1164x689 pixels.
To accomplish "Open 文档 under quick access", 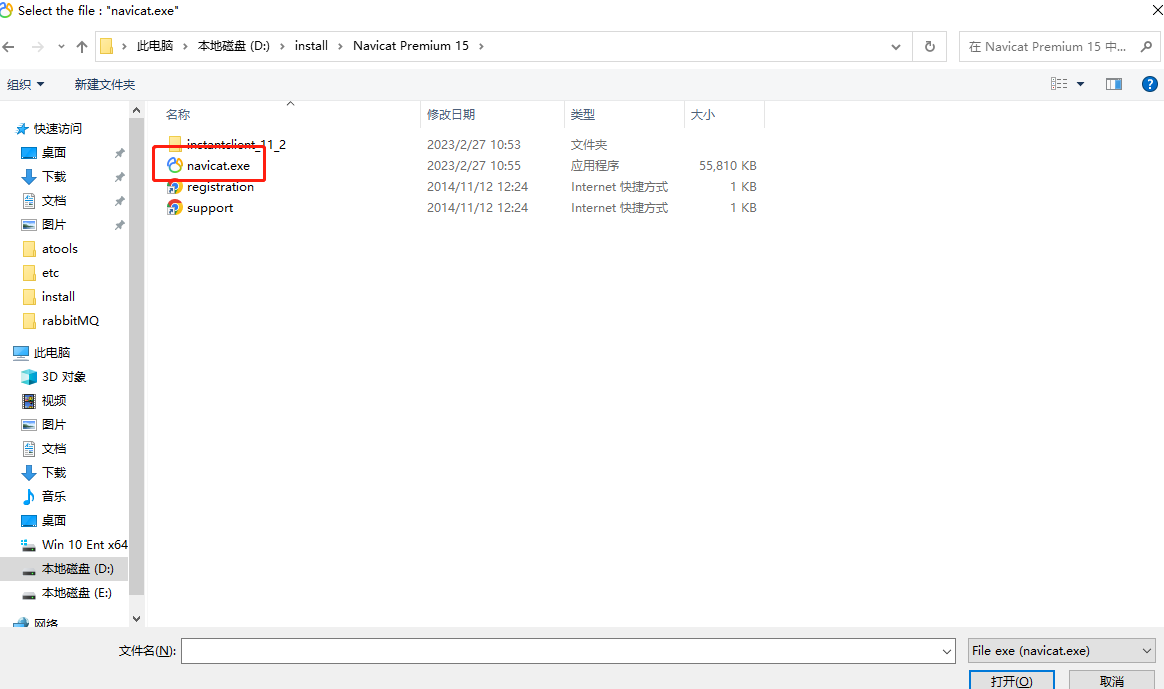I will point(53,200).
